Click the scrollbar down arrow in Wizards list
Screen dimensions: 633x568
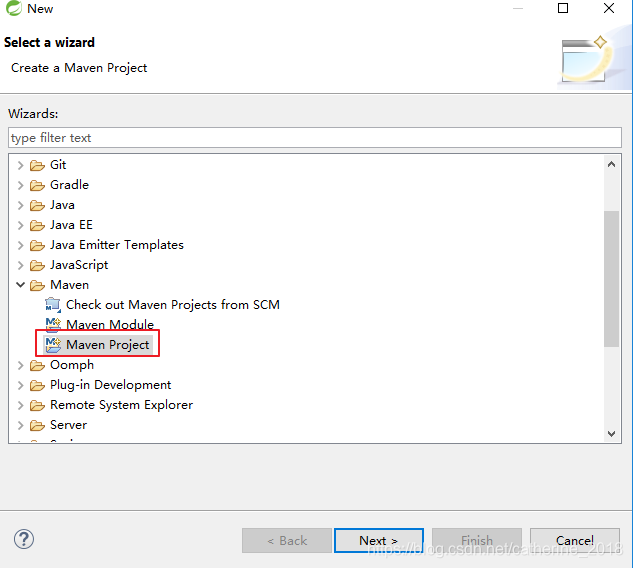[611, 434]
